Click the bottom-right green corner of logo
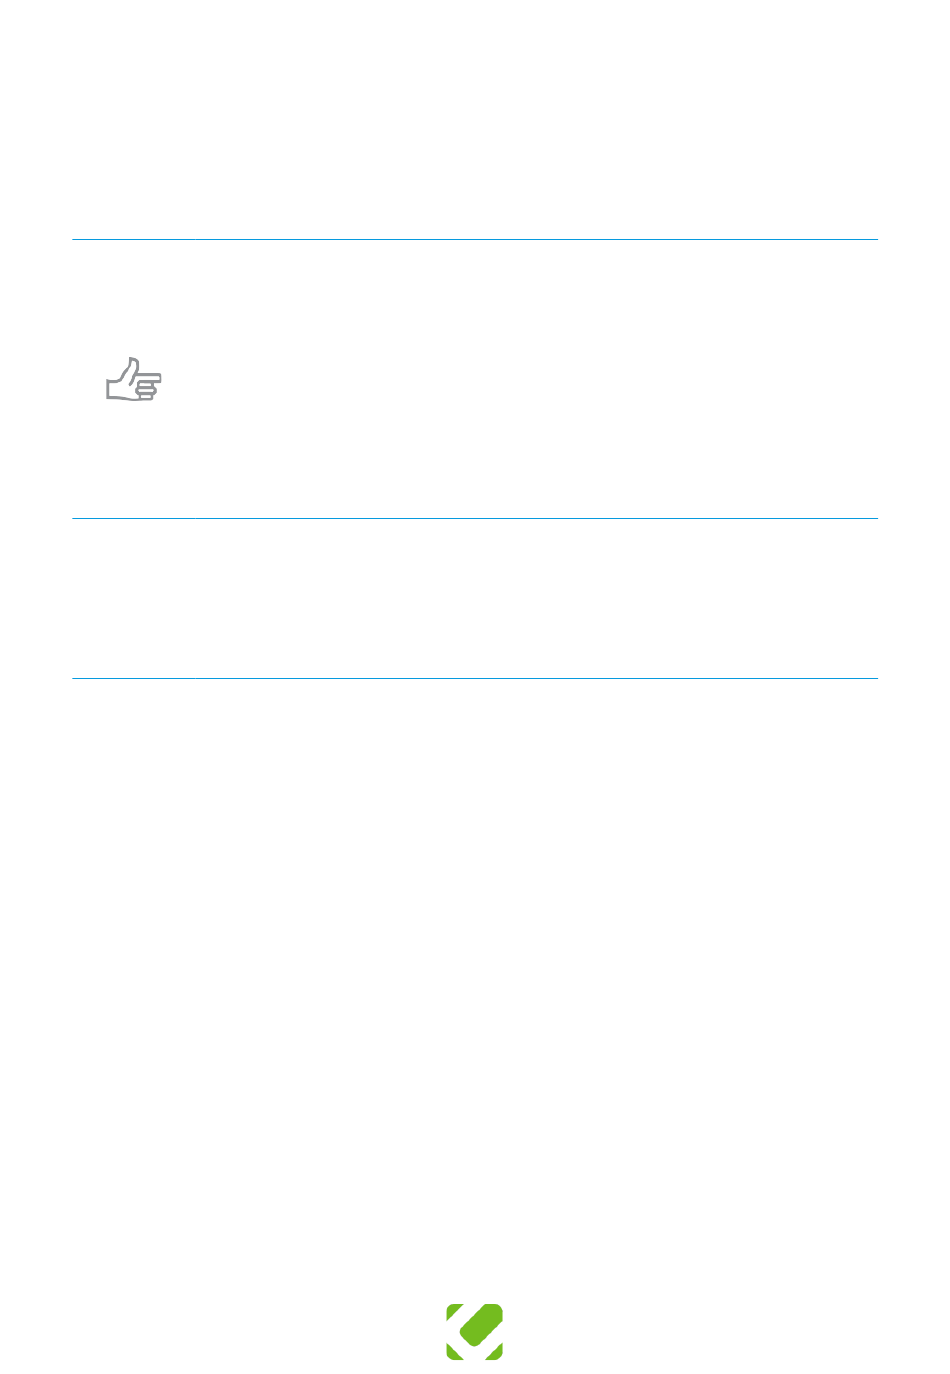Image resolution: width=950 pixels, height=1374 pixels. pos(496,1353)
